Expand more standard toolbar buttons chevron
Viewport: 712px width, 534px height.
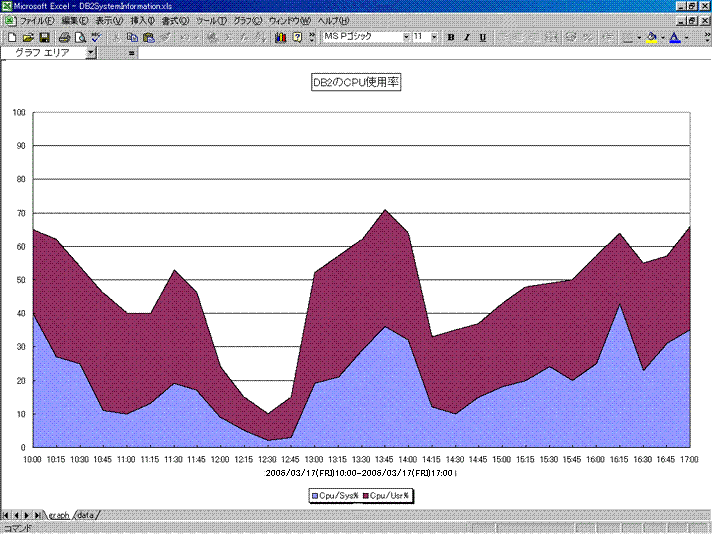[312, 37]
